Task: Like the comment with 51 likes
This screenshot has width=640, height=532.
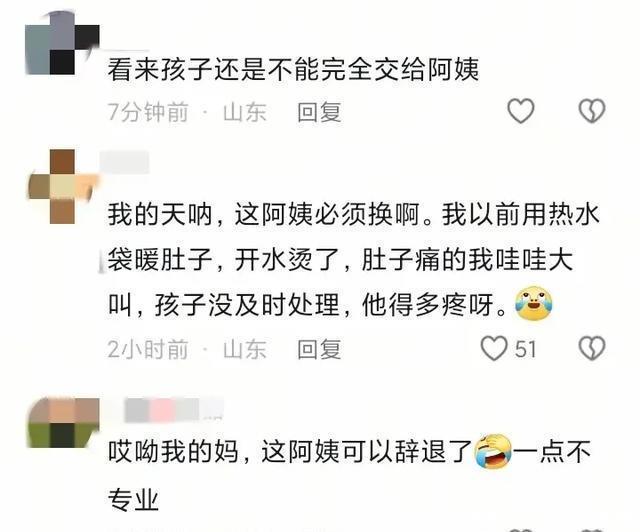Action: pos(494,348)
